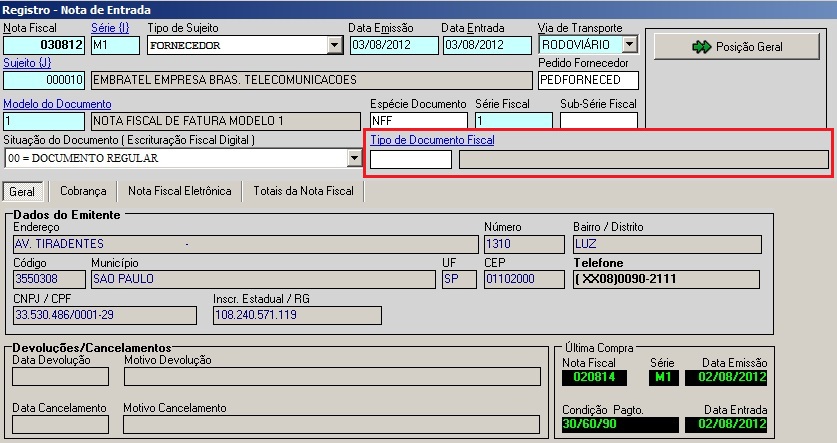Open Situação do Documento dropdown arrow

354,158
